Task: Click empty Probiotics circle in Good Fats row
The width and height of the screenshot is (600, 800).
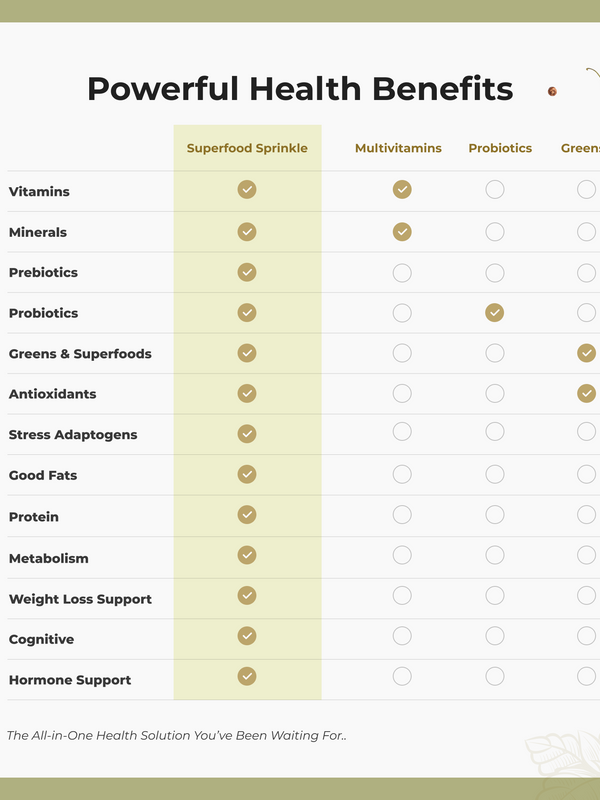Action: pos(494,474)
